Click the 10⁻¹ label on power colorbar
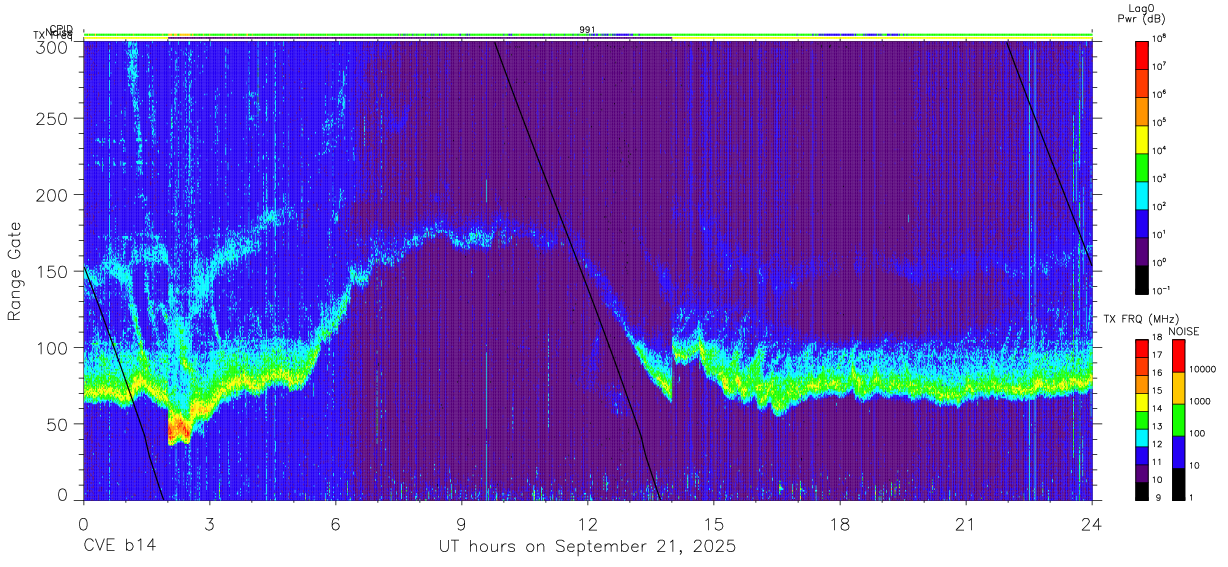This screenshot has width=1228, height=567. [1162, 291]
